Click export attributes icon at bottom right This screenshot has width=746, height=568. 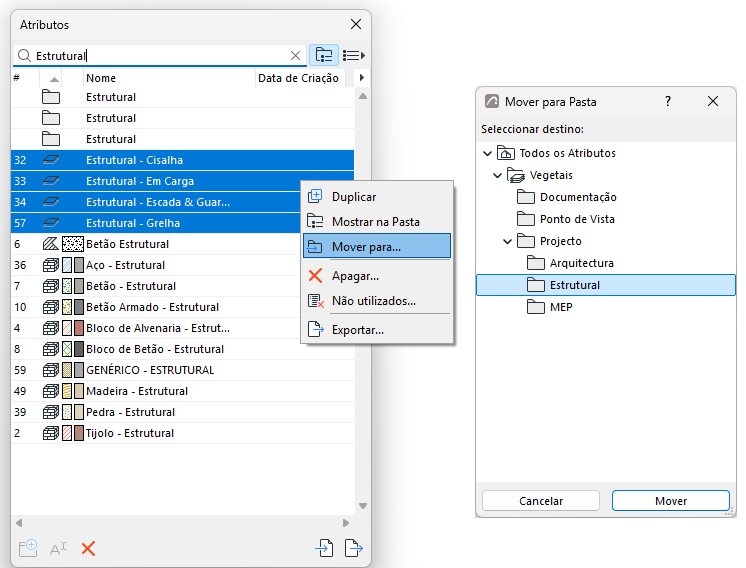click(x=353, y=548)
